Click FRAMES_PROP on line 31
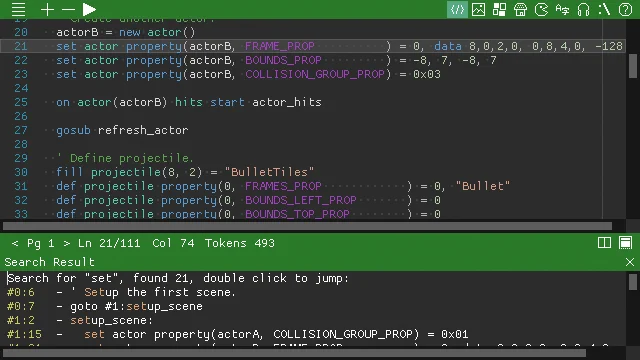Viewport: 640px width, 360px height. coord(283,186)
